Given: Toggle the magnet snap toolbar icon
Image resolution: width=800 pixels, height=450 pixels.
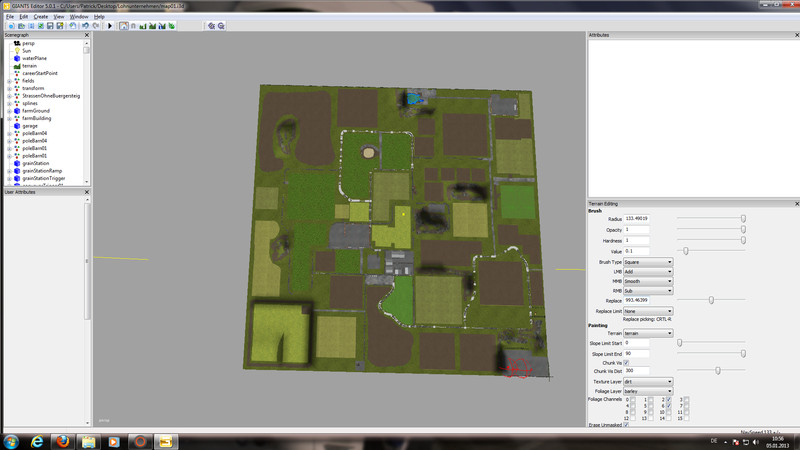Looking at the screenshot, I should click(133, 26).
